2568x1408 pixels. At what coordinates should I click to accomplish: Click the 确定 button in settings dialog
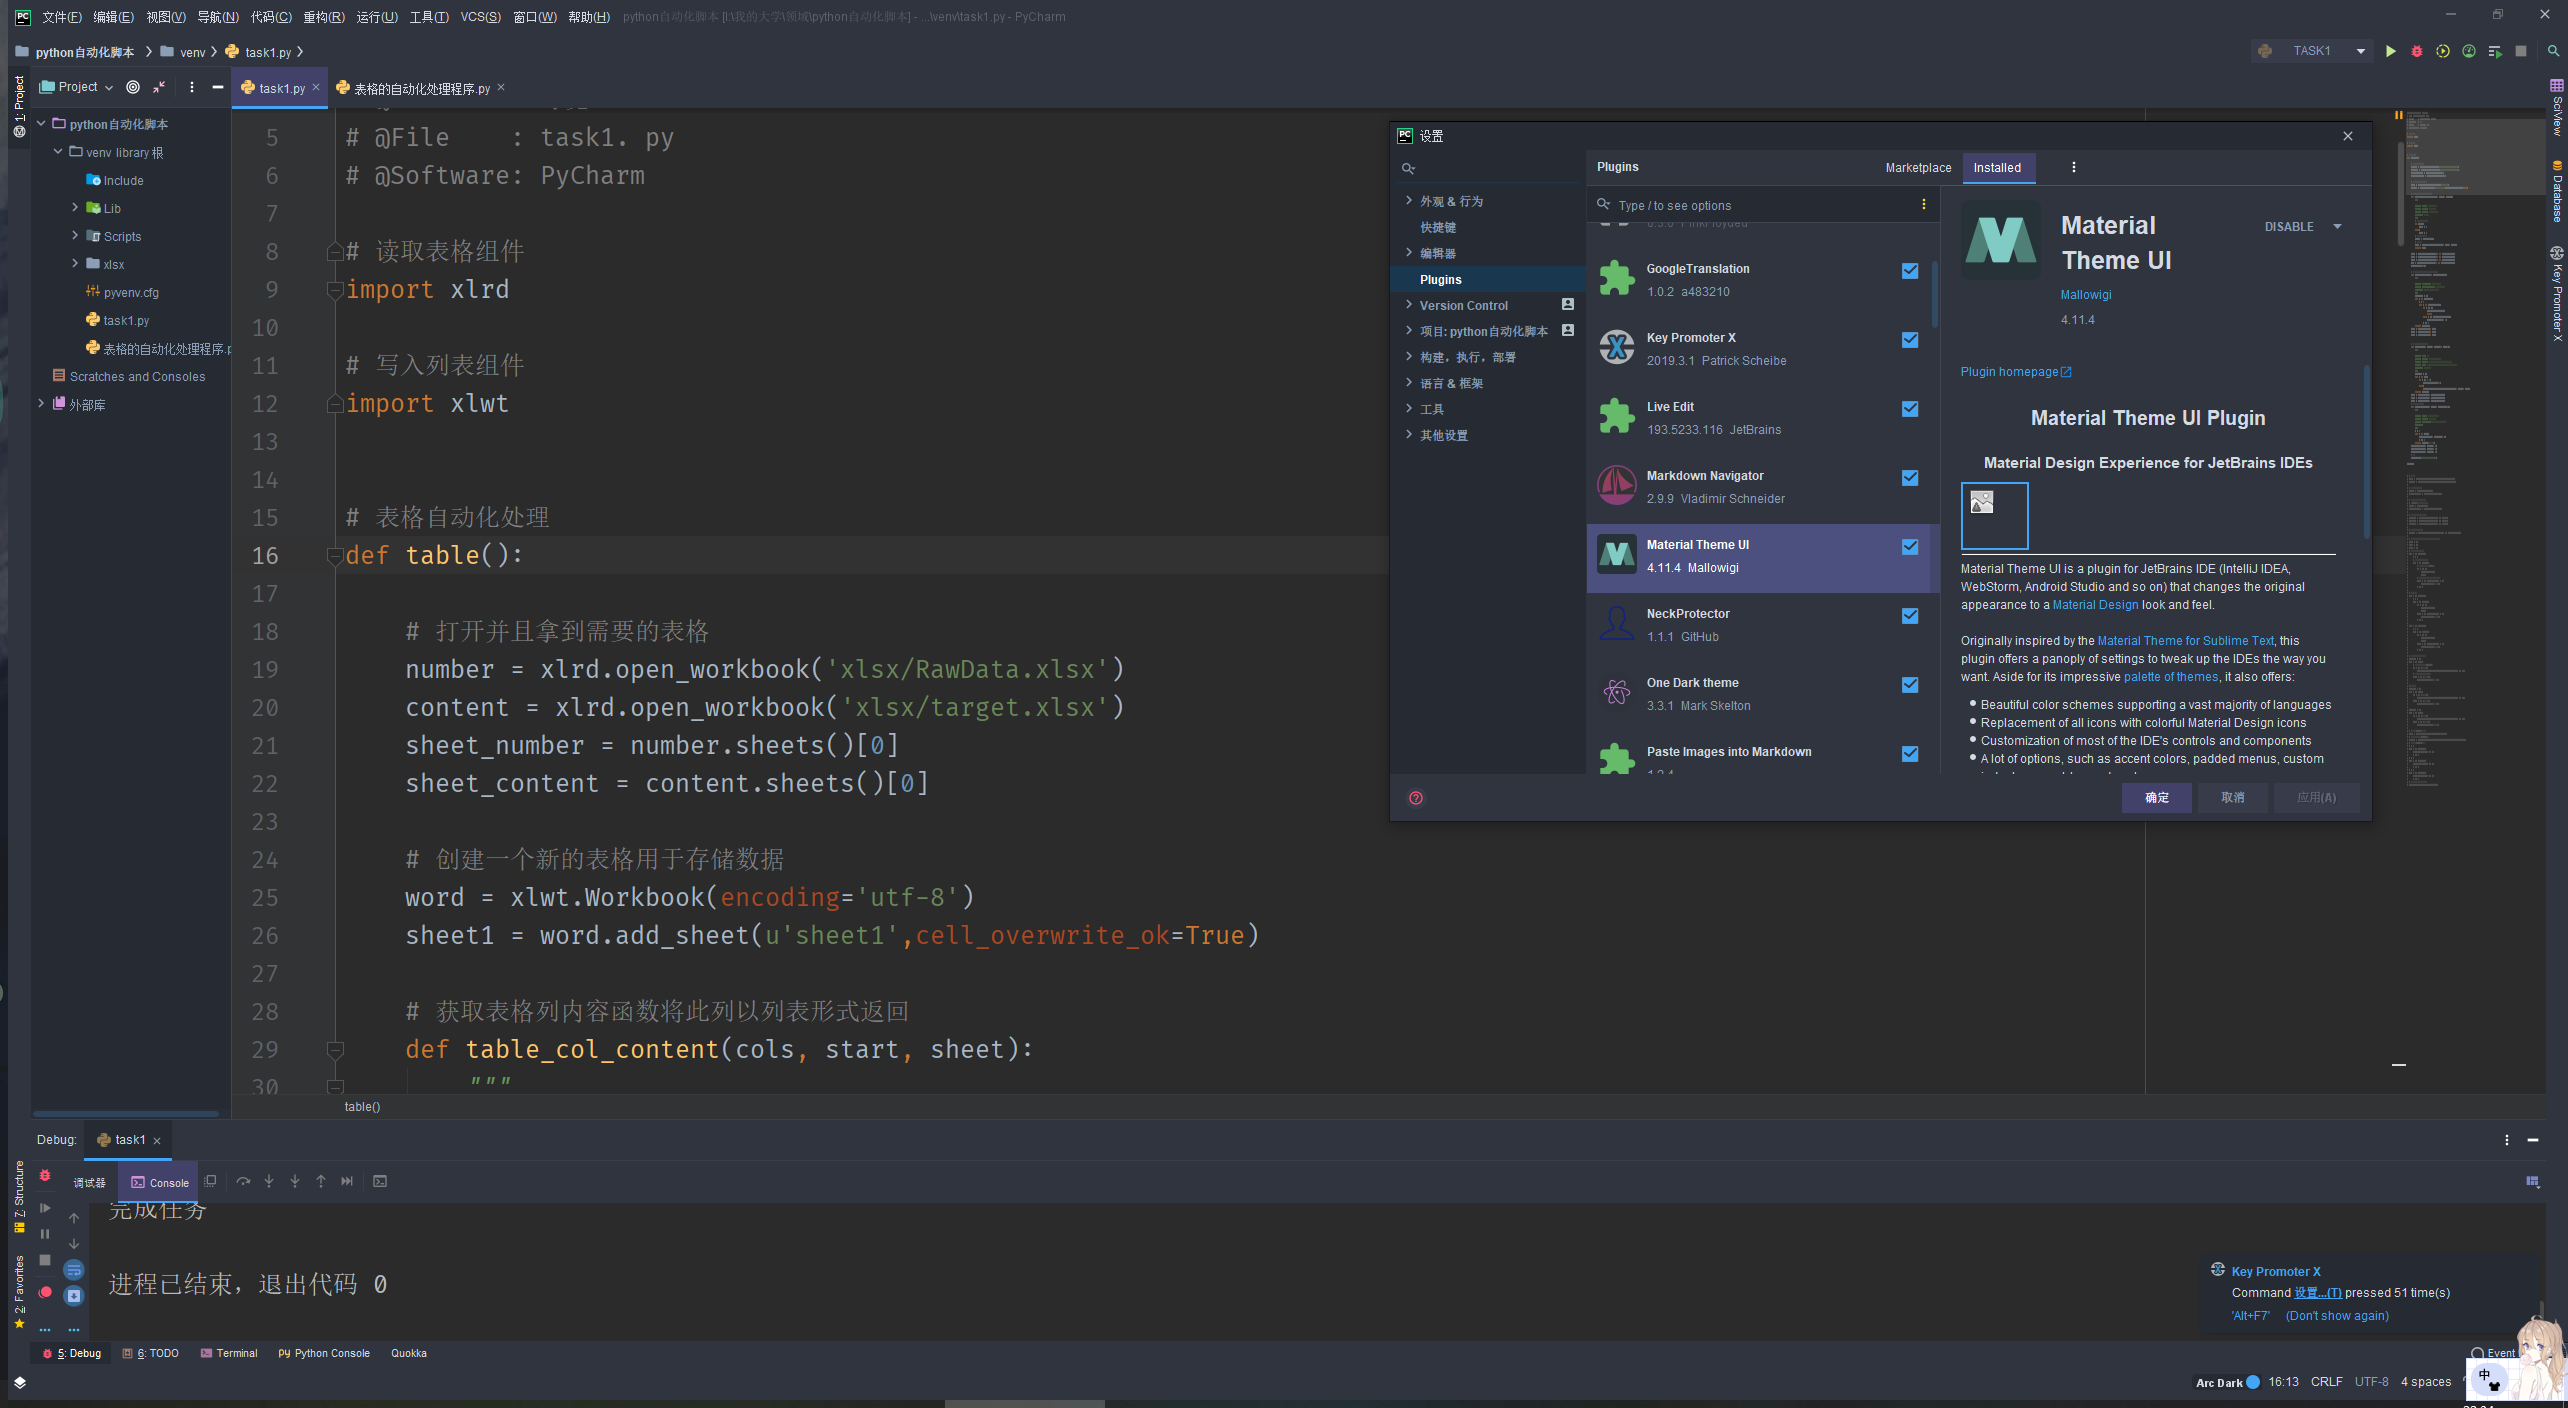point(2156,797)
